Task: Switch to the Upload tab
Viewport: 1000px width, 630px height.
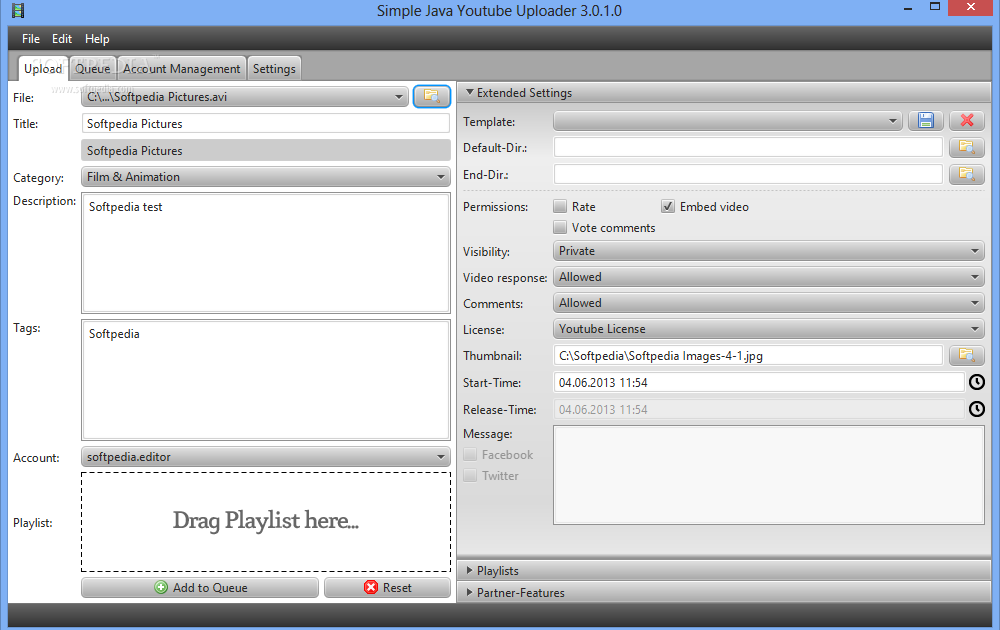Action: pos(43,68)
